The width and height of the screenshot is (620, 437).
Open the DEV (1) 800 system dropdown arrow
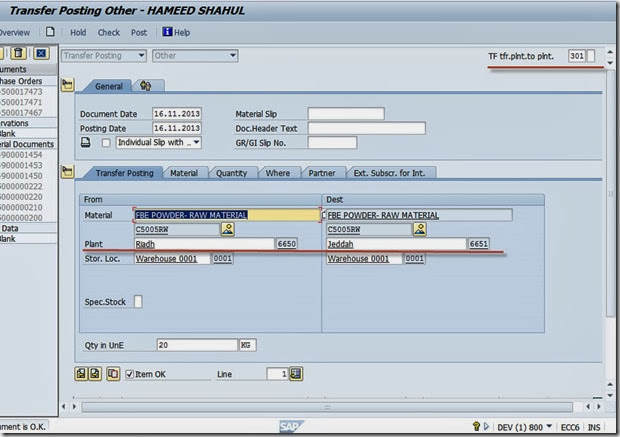(549, 426)
